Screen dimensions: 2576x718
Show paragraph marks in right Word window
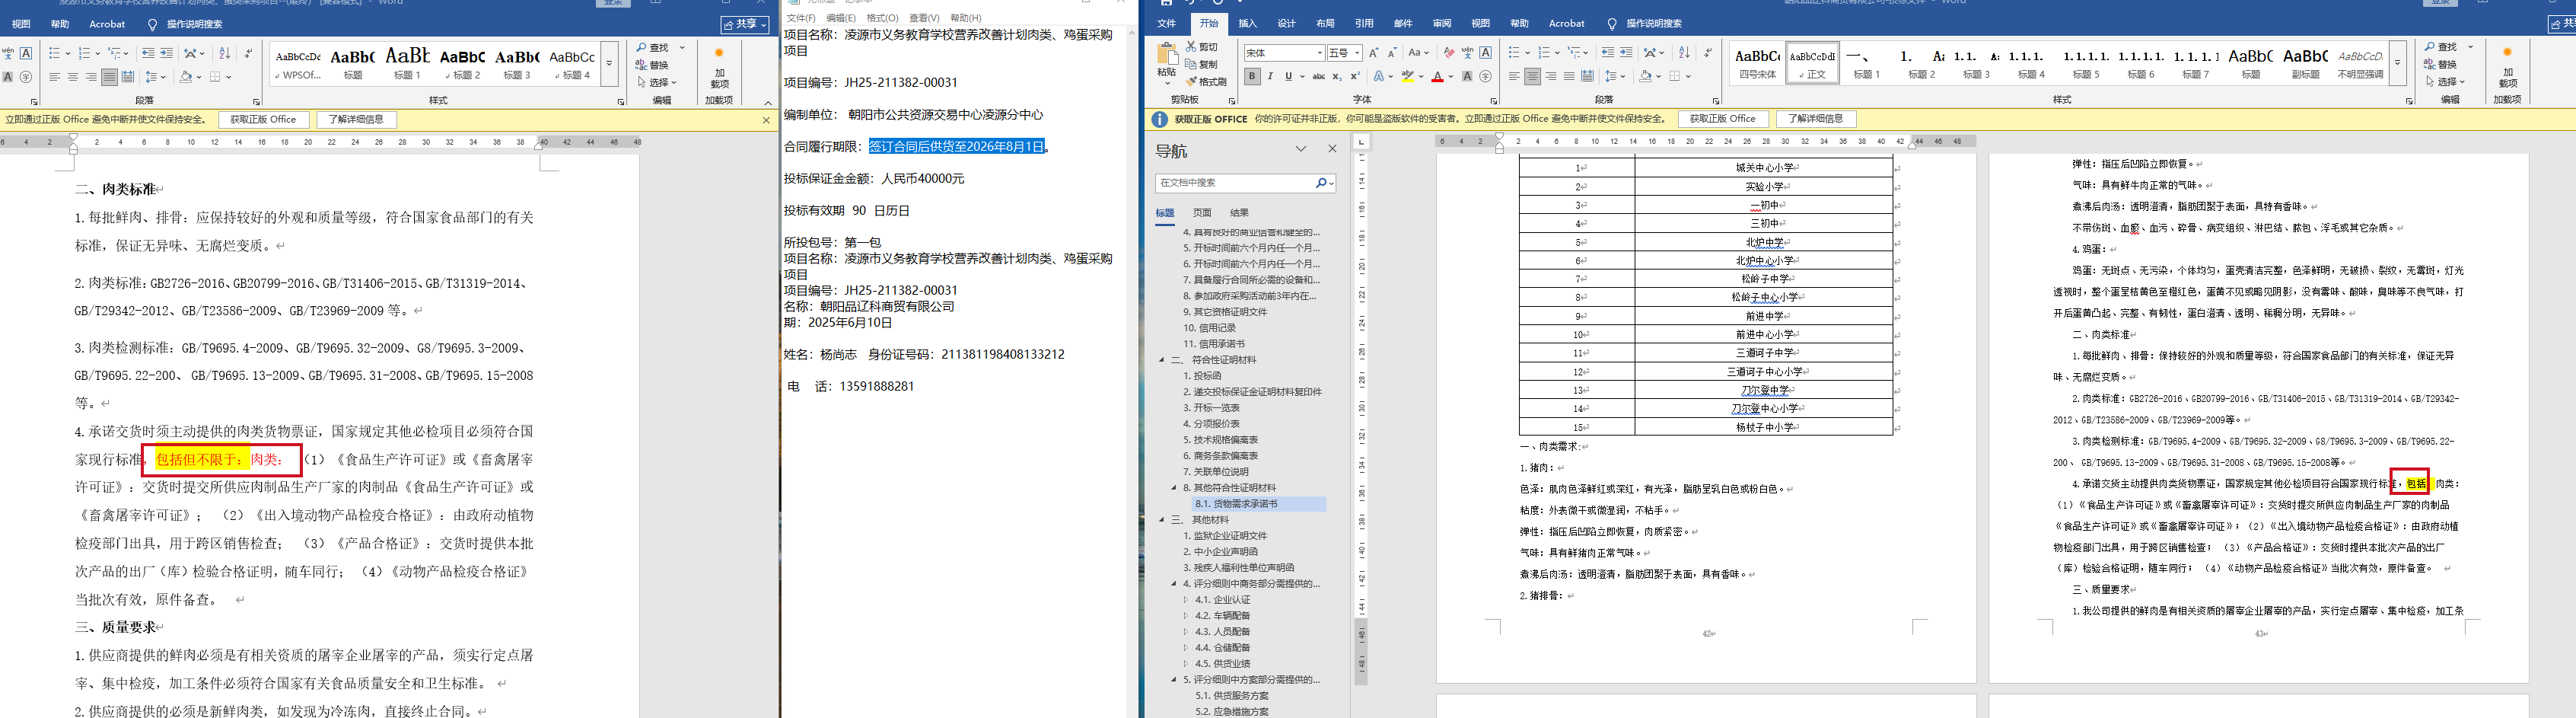tap(1707, 53)
